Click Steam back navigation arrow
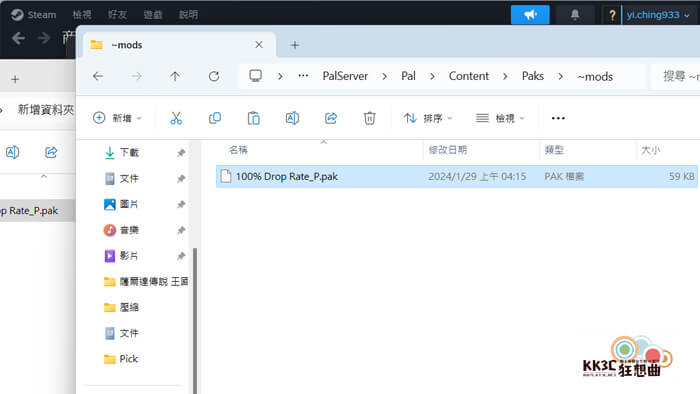This screenshot has width=700, height=394. click(x=18, y=38)
